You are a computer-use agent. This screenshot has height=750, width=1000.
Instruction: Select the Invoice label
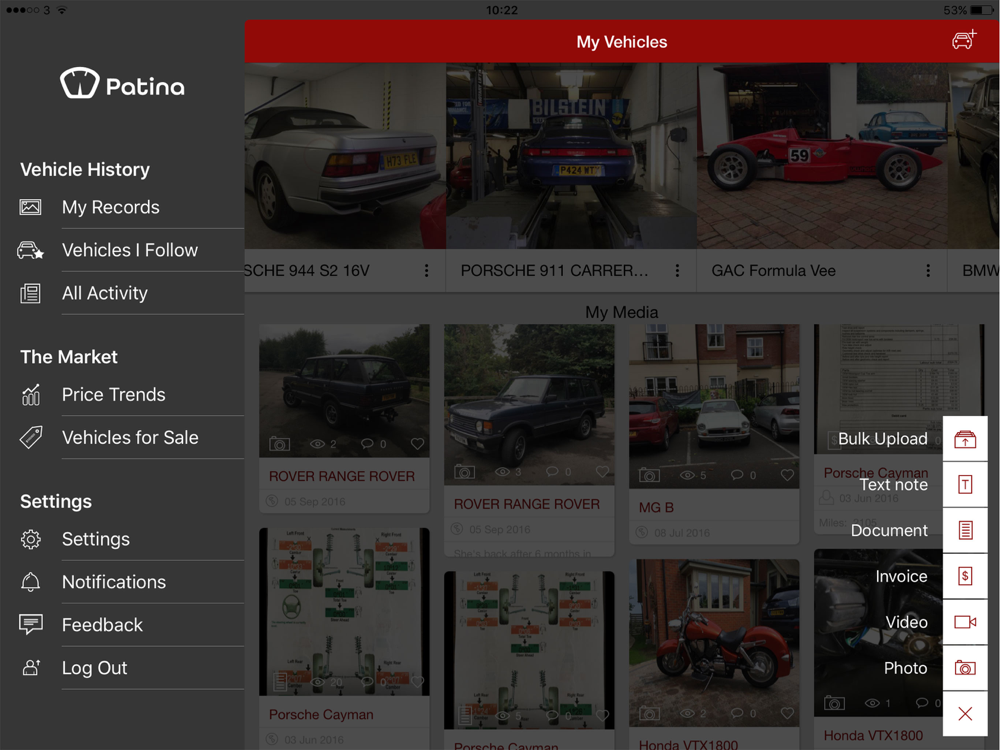901,577
